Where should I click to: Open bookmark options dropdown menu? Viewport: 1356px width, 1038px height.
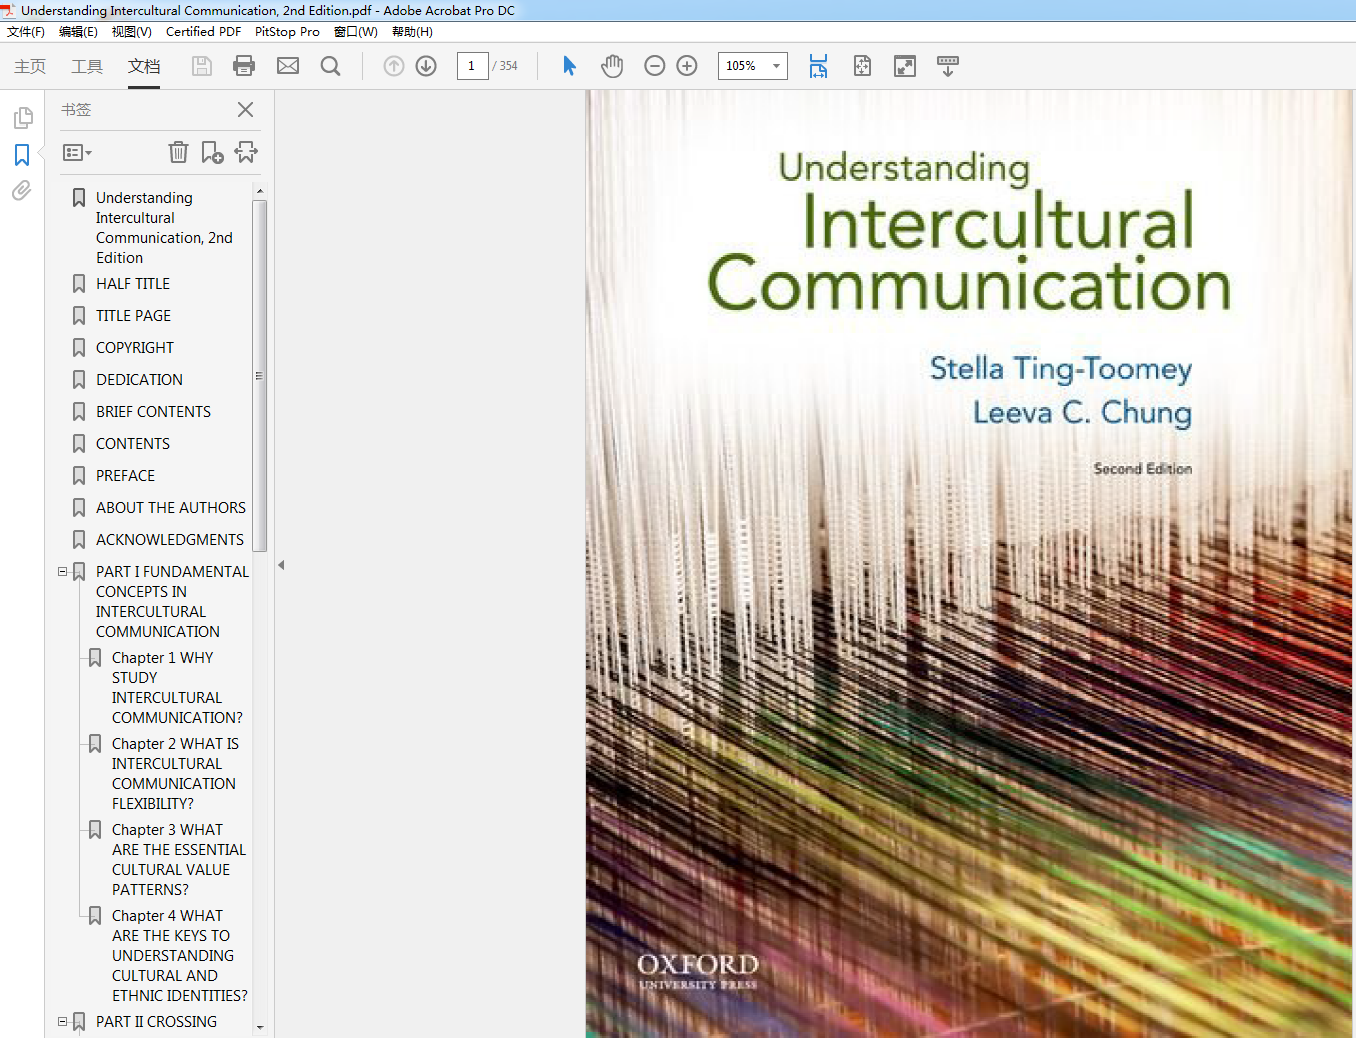click(77, 153)
